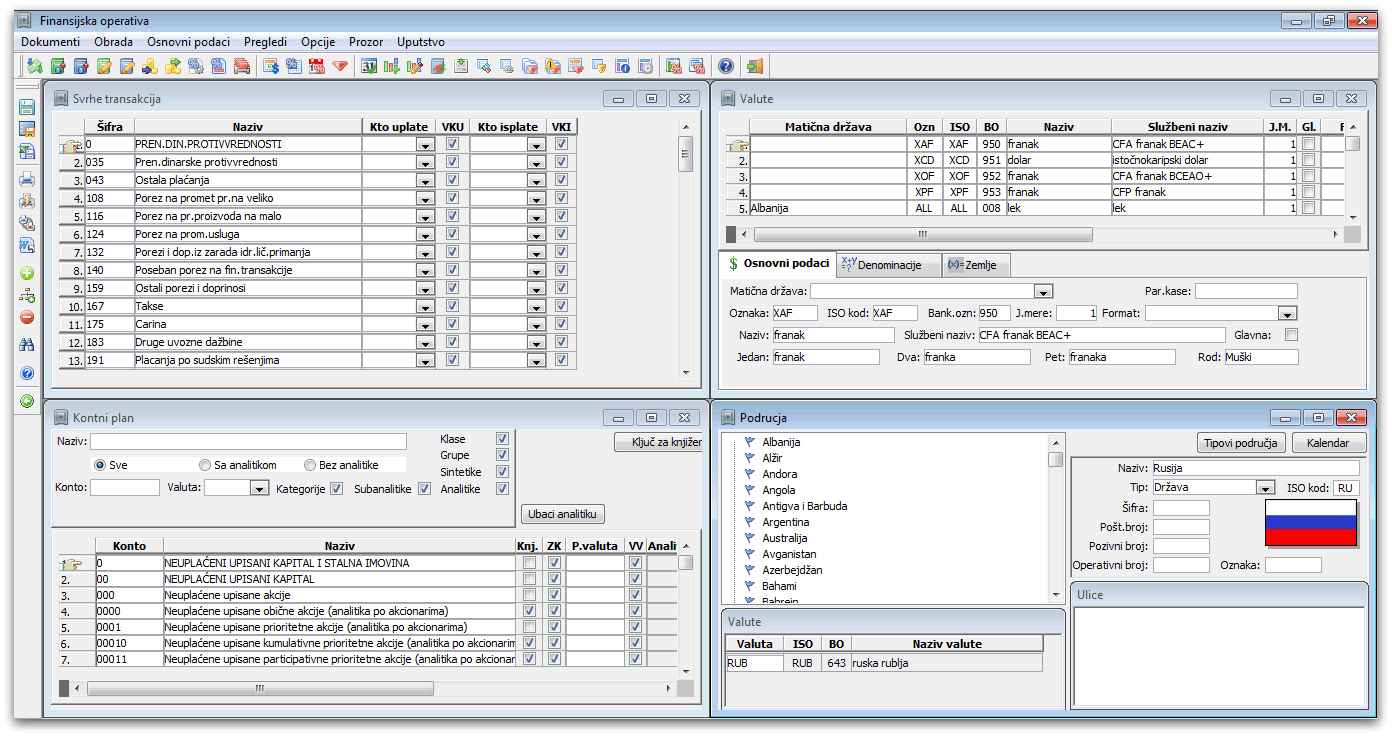Expand the Matična država dropdown
1392x737 pixels.
coord(1043,291)
